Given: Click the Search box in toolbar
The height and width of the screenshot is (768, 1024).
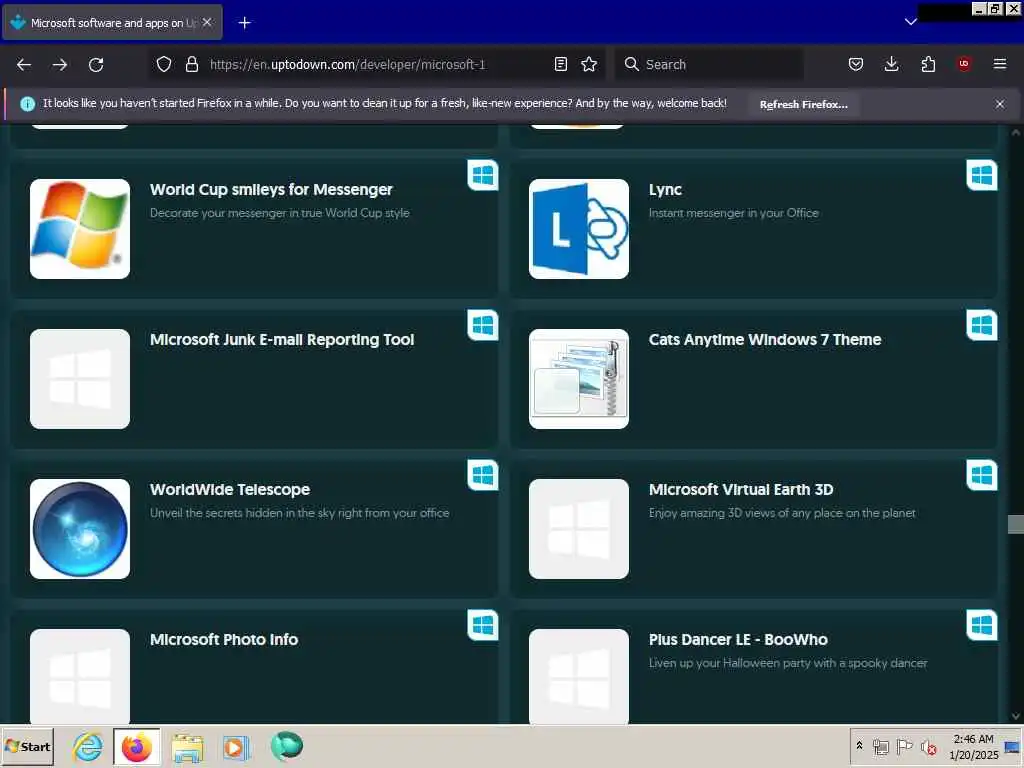Looking at the screenshot, I should coord(710,64).
